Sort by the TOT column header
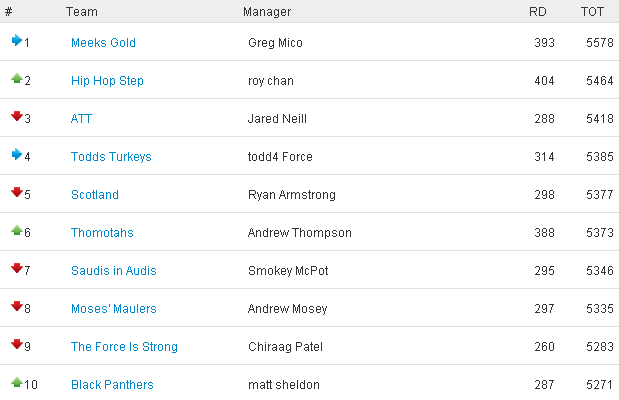 click(592, 12)
